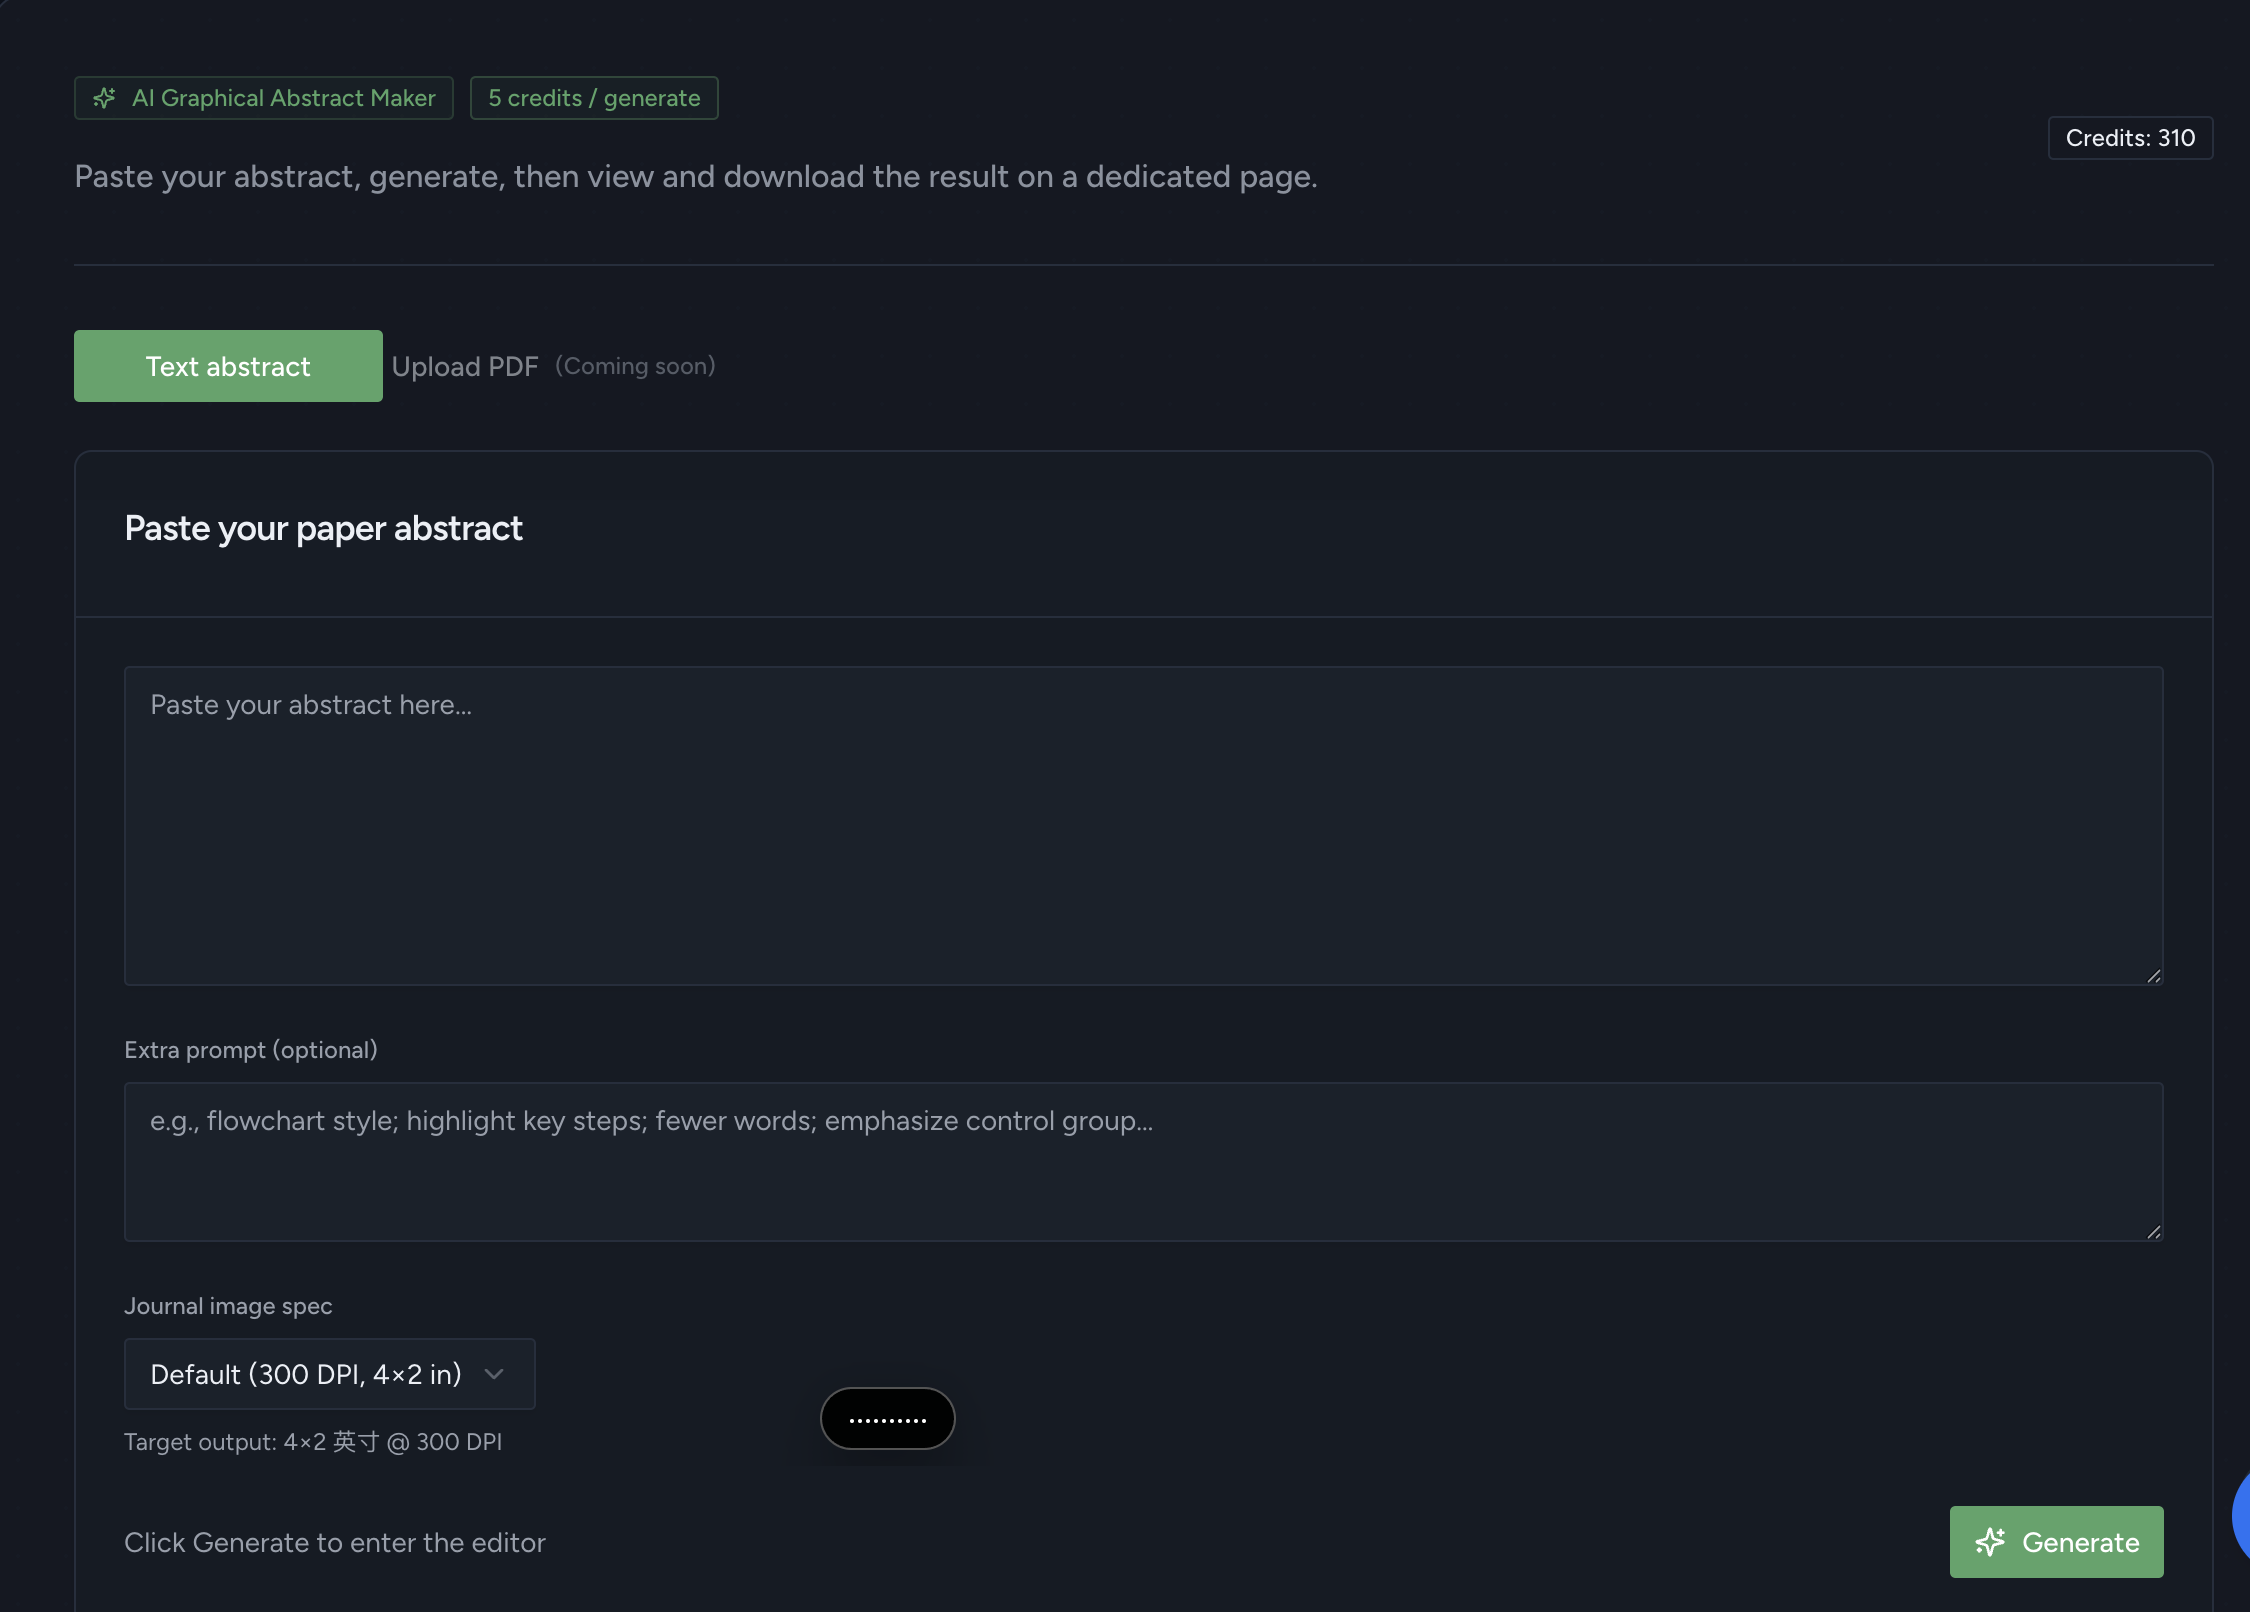Click the 5 credits / generate badge

point(594,98)
